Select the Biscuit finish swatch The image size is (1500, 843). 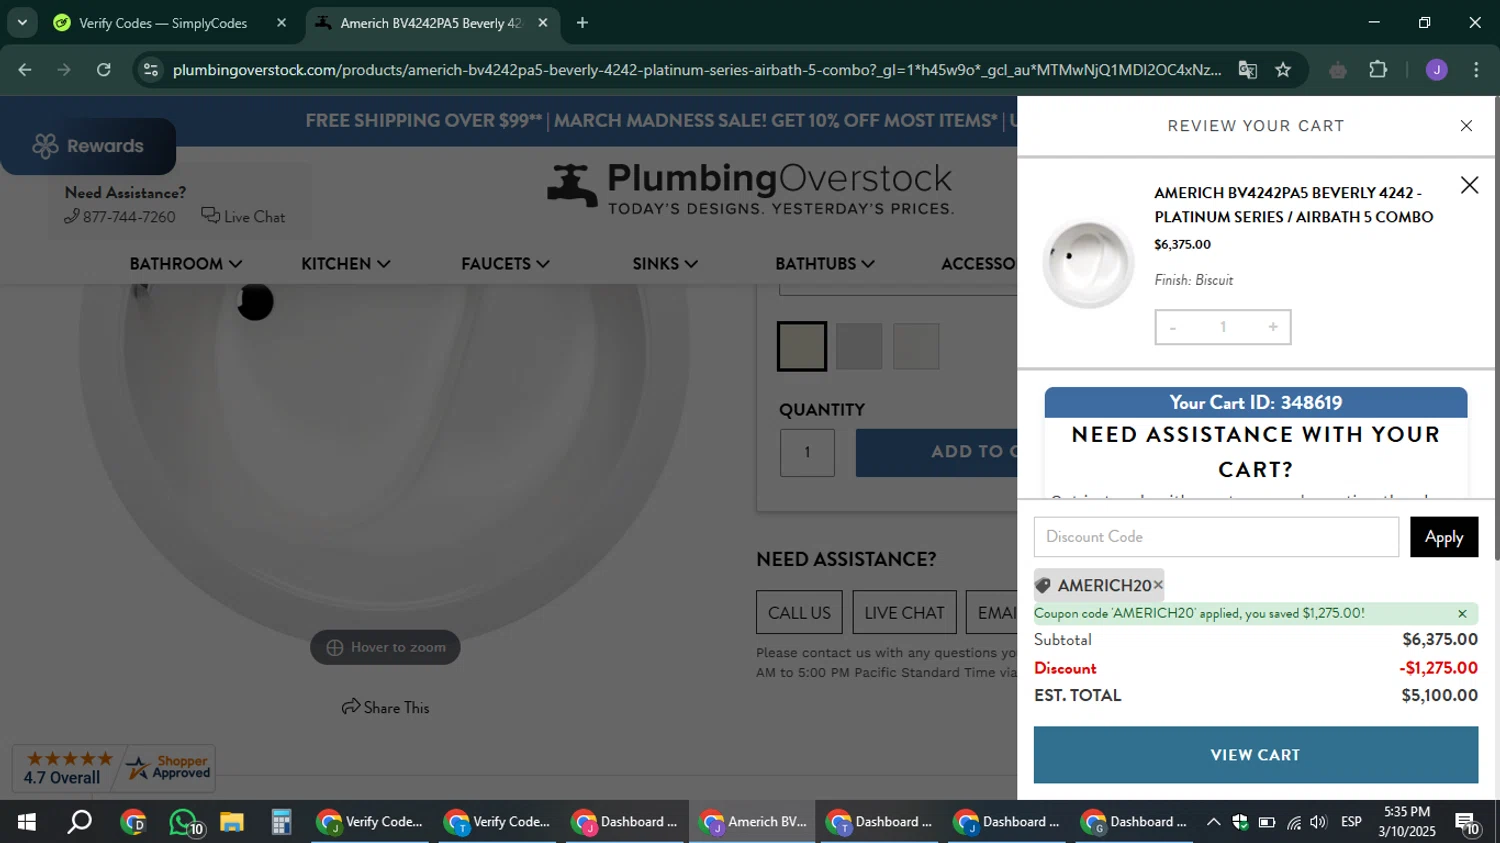point(802,346)
